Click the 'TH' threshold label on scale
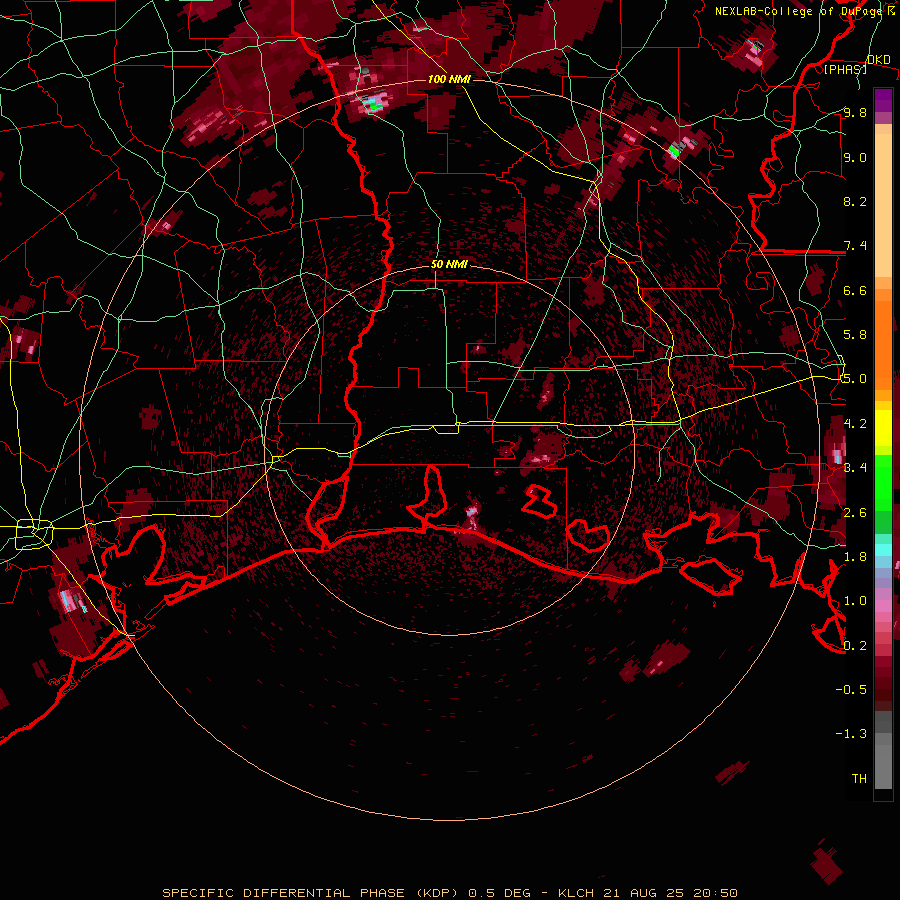Image resolution: width=900 pixels, height=900 pixels. click(859, 779)
